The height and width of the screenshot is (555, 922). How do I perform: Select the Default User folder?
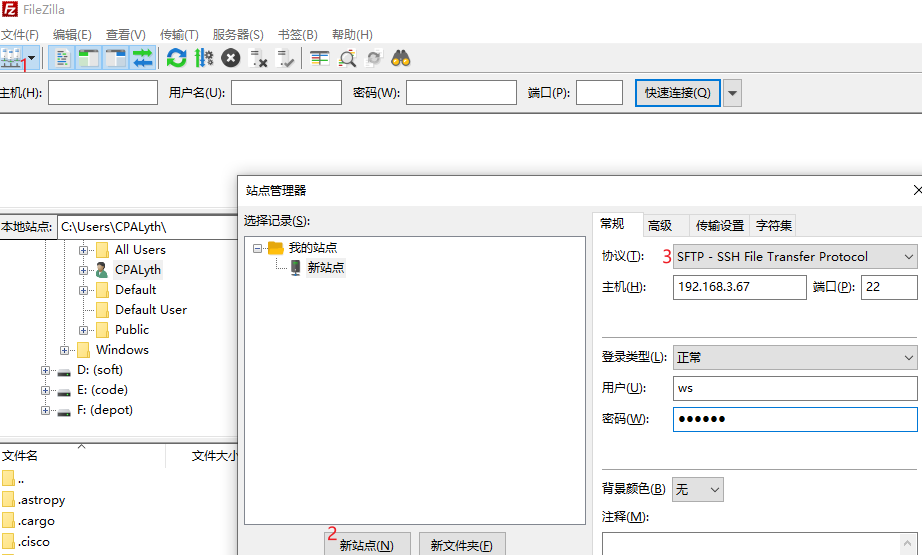point(151,310)
